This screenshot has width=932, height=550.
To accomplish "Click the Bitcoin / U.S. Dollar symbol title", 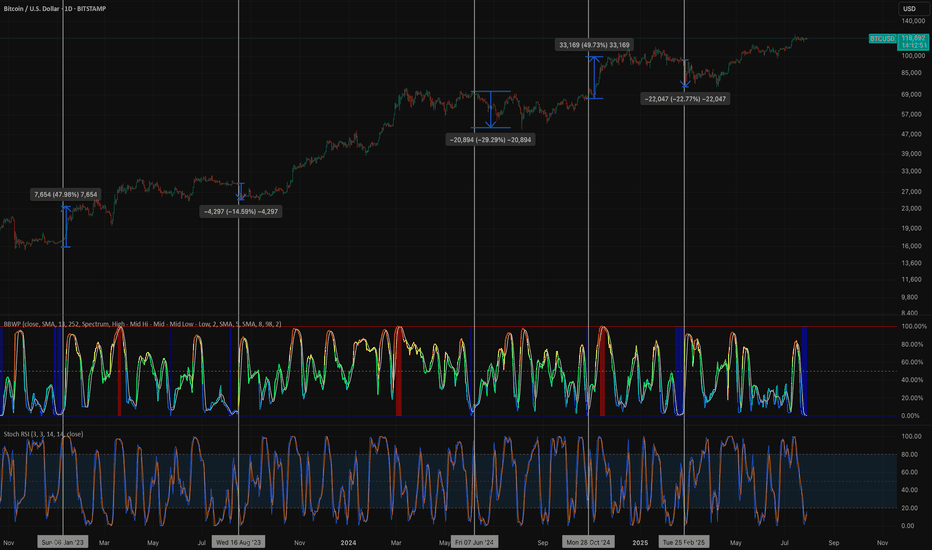I will coord(55,9).
